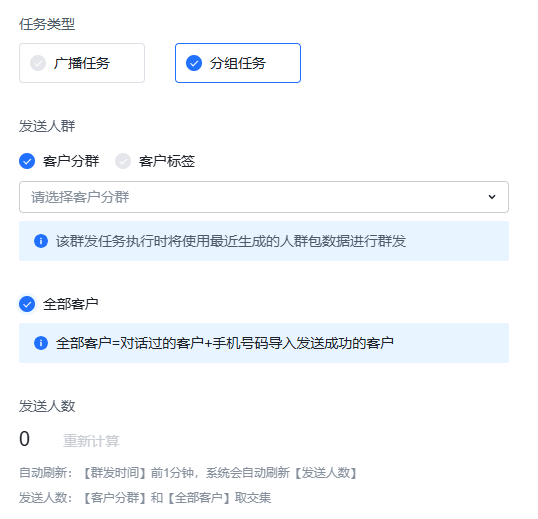Click the blue notice about 人群包数据

[264, 241]
